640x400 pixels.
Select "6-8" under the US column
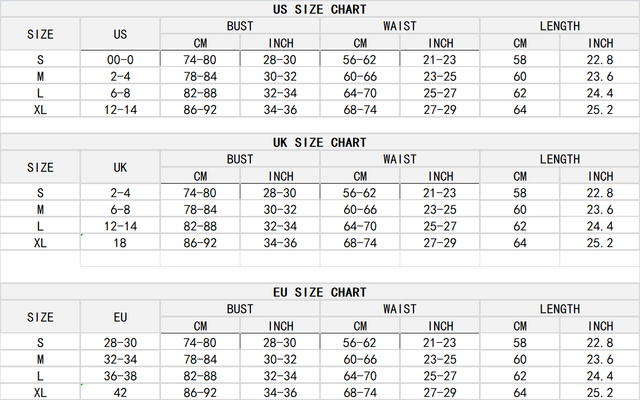121,92
